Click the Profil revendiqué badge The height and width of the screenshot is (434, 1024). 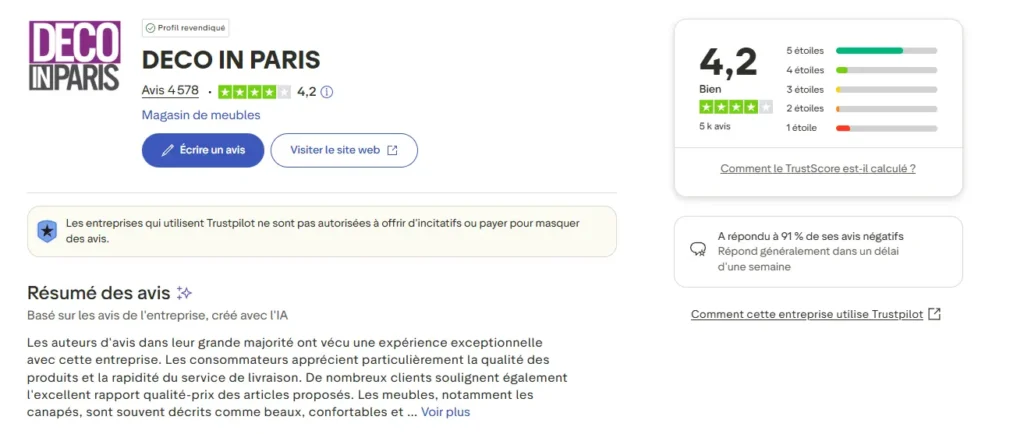tap(185, 28)
